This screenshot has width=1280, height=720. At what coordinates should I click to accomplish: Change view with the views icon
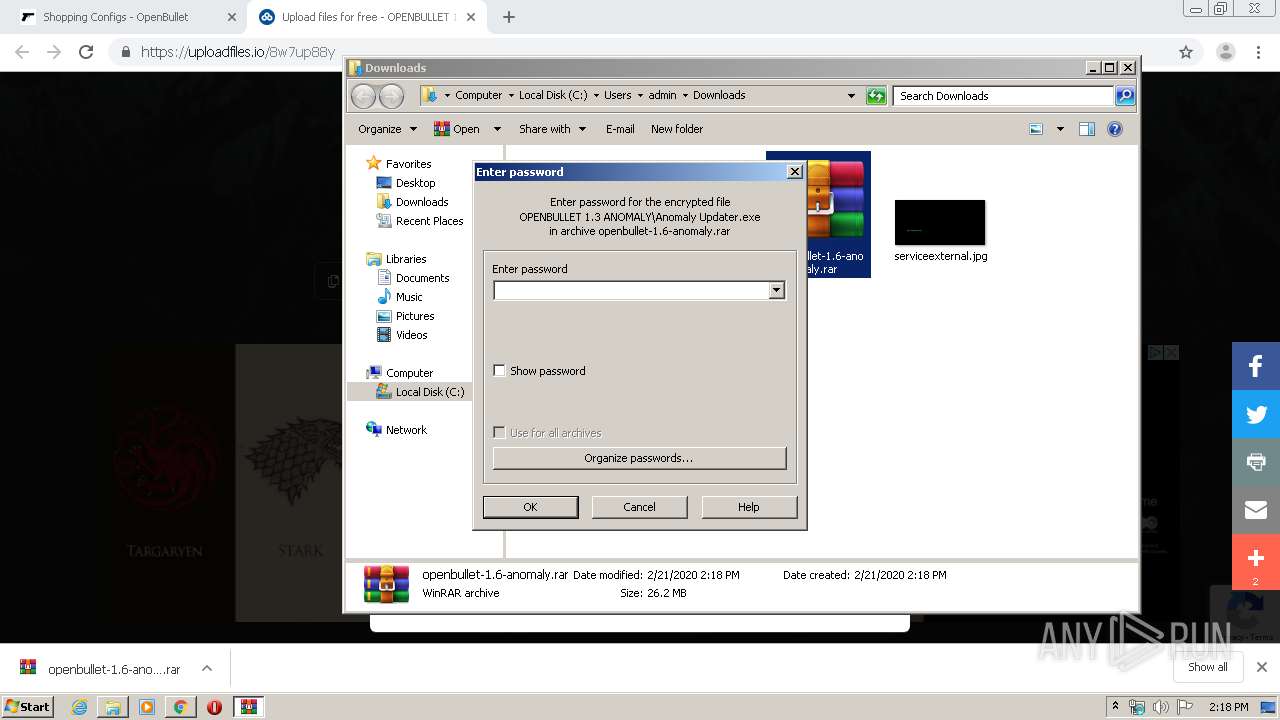1036,129
